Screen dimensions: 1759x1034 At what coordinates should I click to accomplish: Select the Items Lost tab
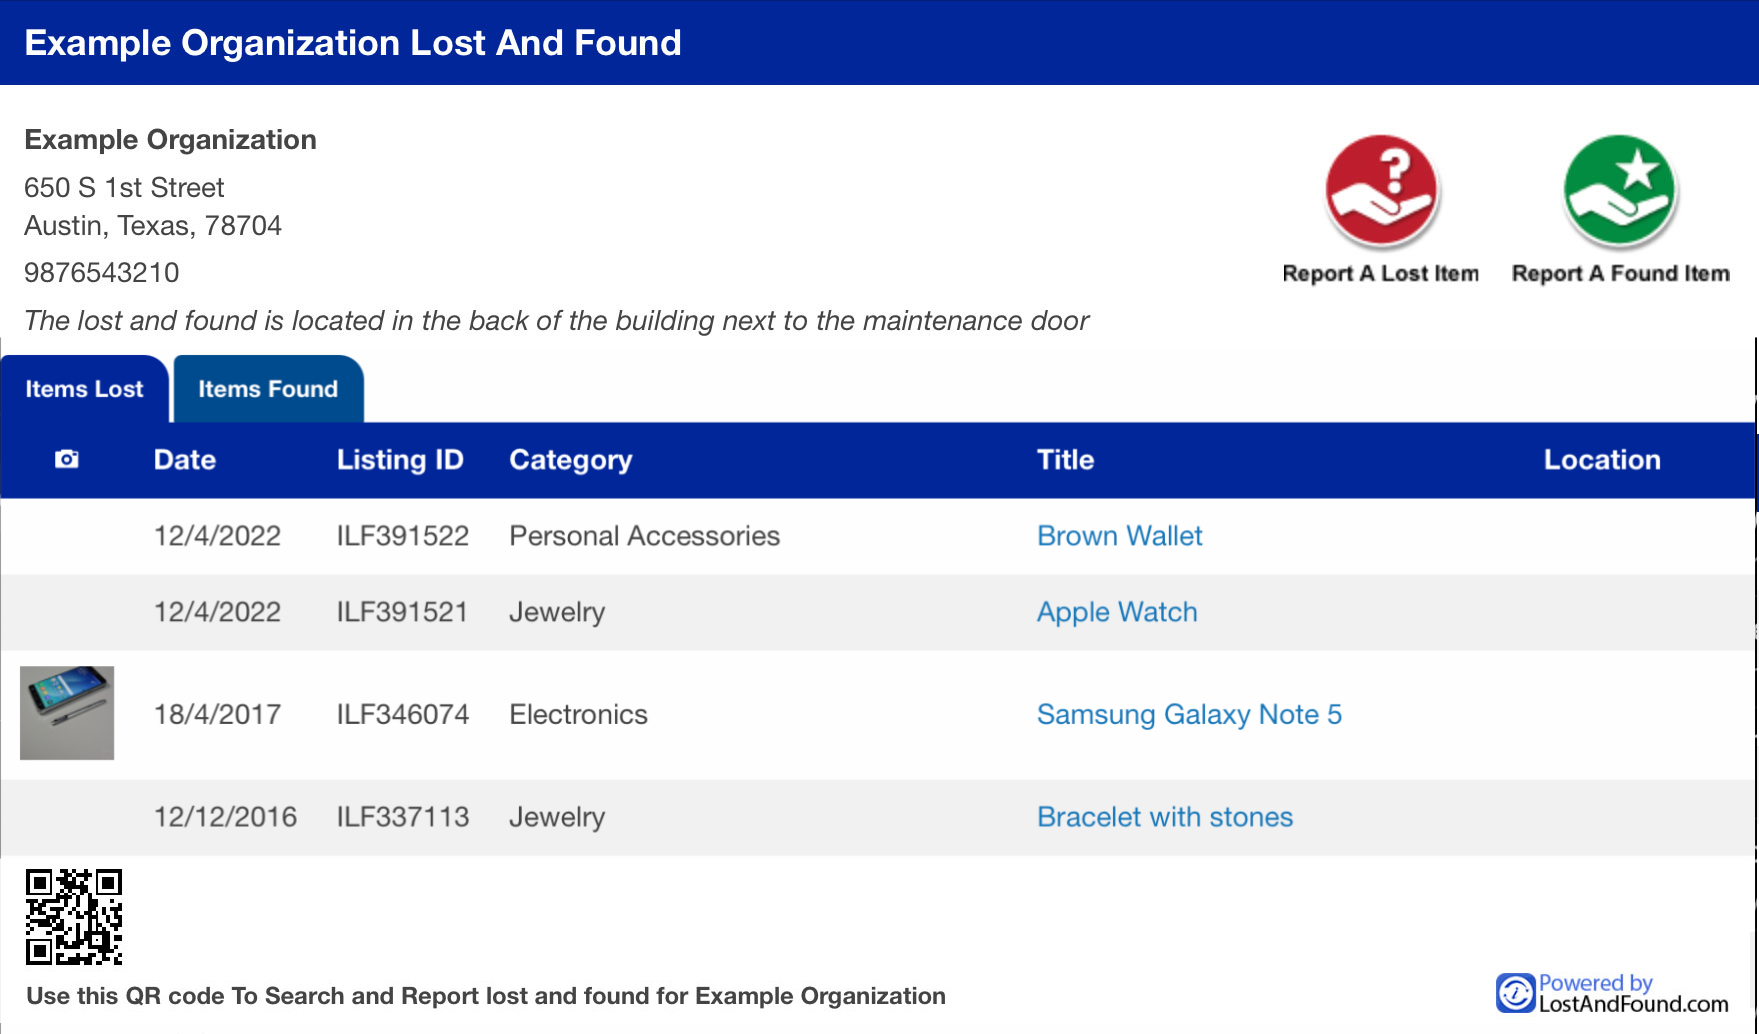tap(85, 389)
